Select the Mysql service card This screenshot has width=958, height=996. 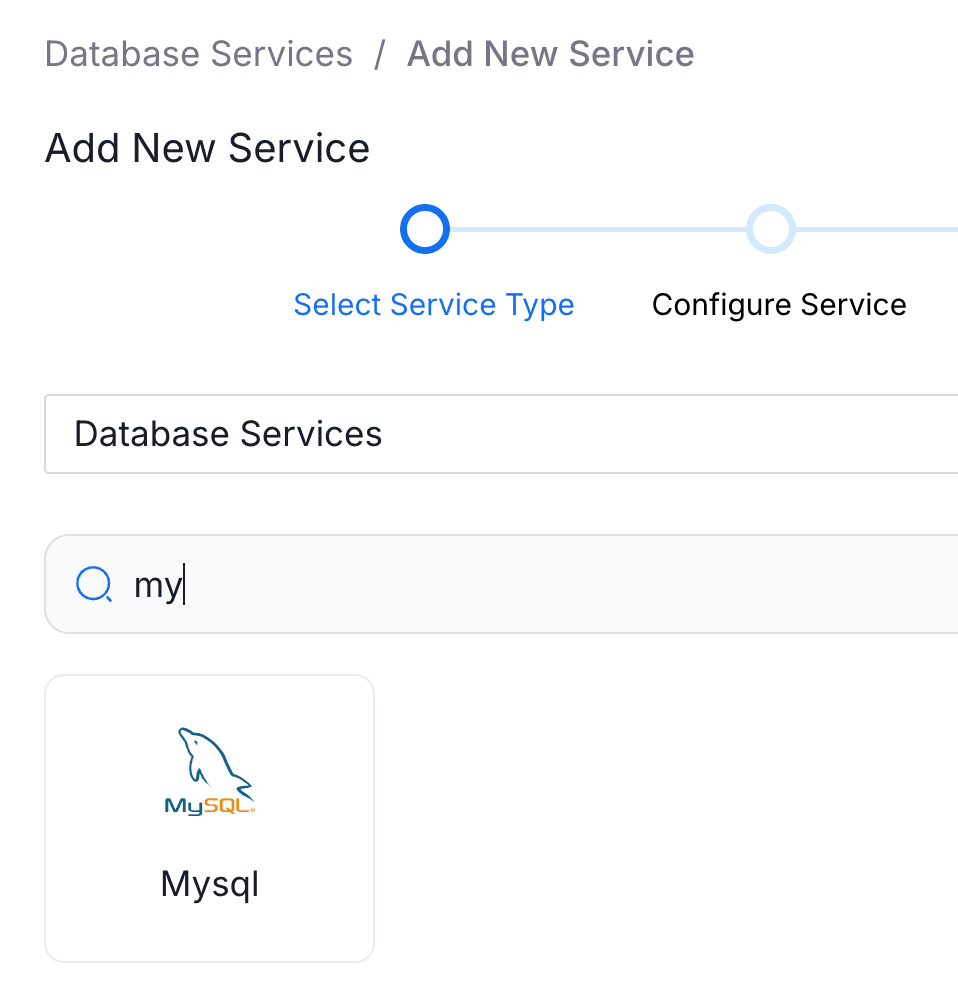[209, 817]
